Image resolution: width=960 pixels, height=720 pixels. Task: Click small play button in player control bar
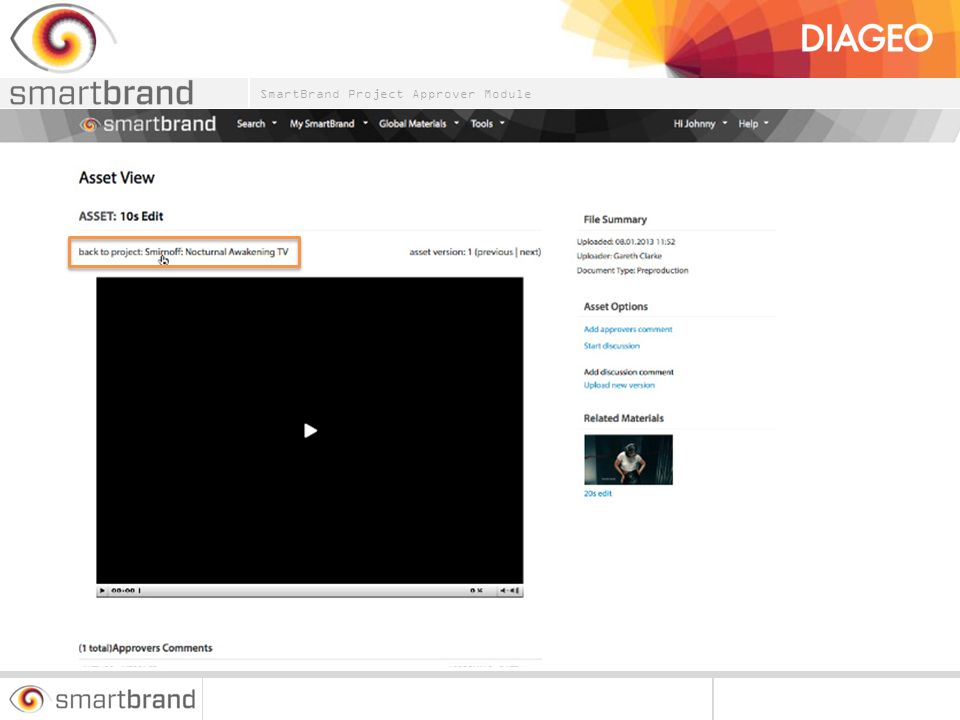[x=102, y=591]
